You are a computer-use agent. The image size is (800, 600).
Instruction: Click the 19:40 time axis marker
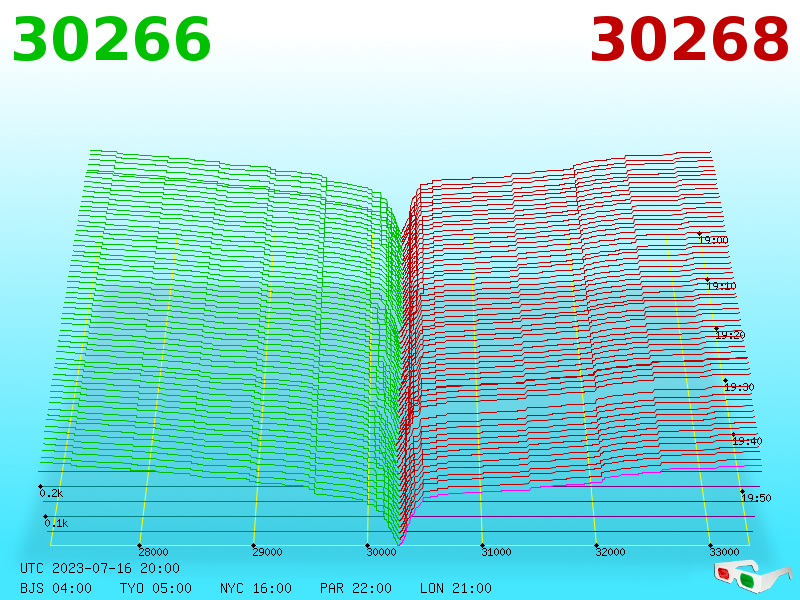(x=747, y=441)
